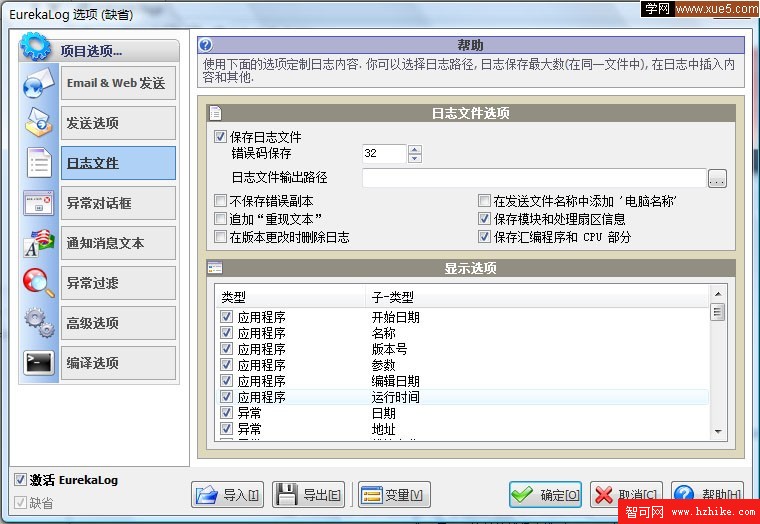Select the 地址 sub-type text
760x524 pixels.
pyautogui.click(x=383, y=429)
